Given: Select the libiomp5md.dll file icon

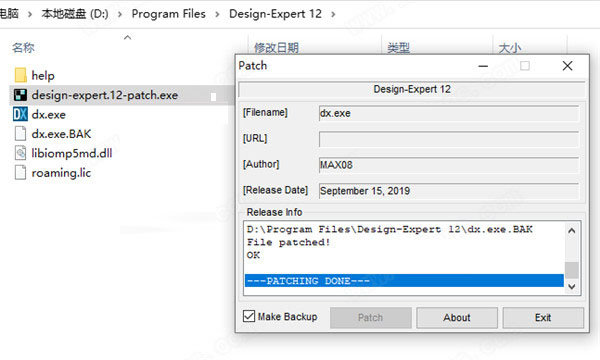Looking at the screenshot, I should [20, 153].
